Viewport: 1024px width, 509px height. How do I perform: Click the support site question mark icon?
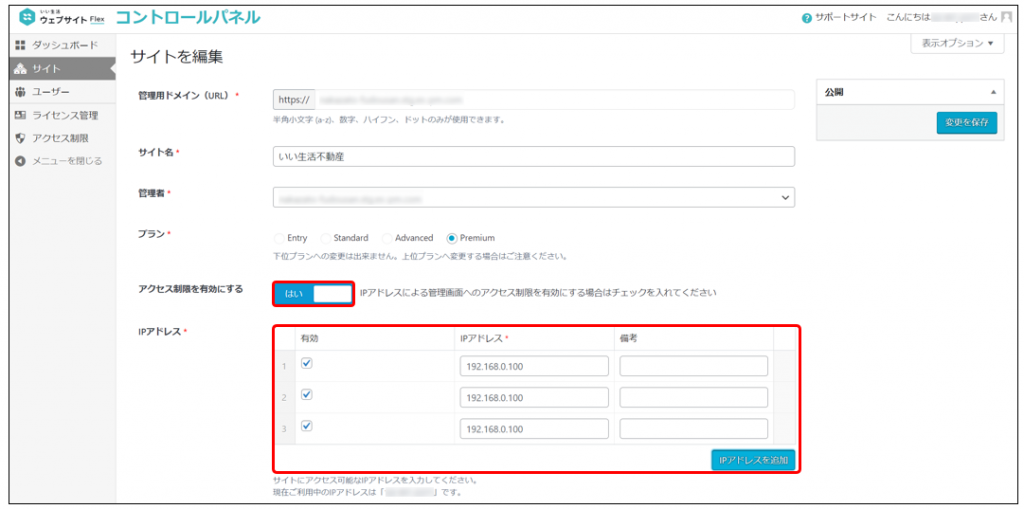[807, 19]
